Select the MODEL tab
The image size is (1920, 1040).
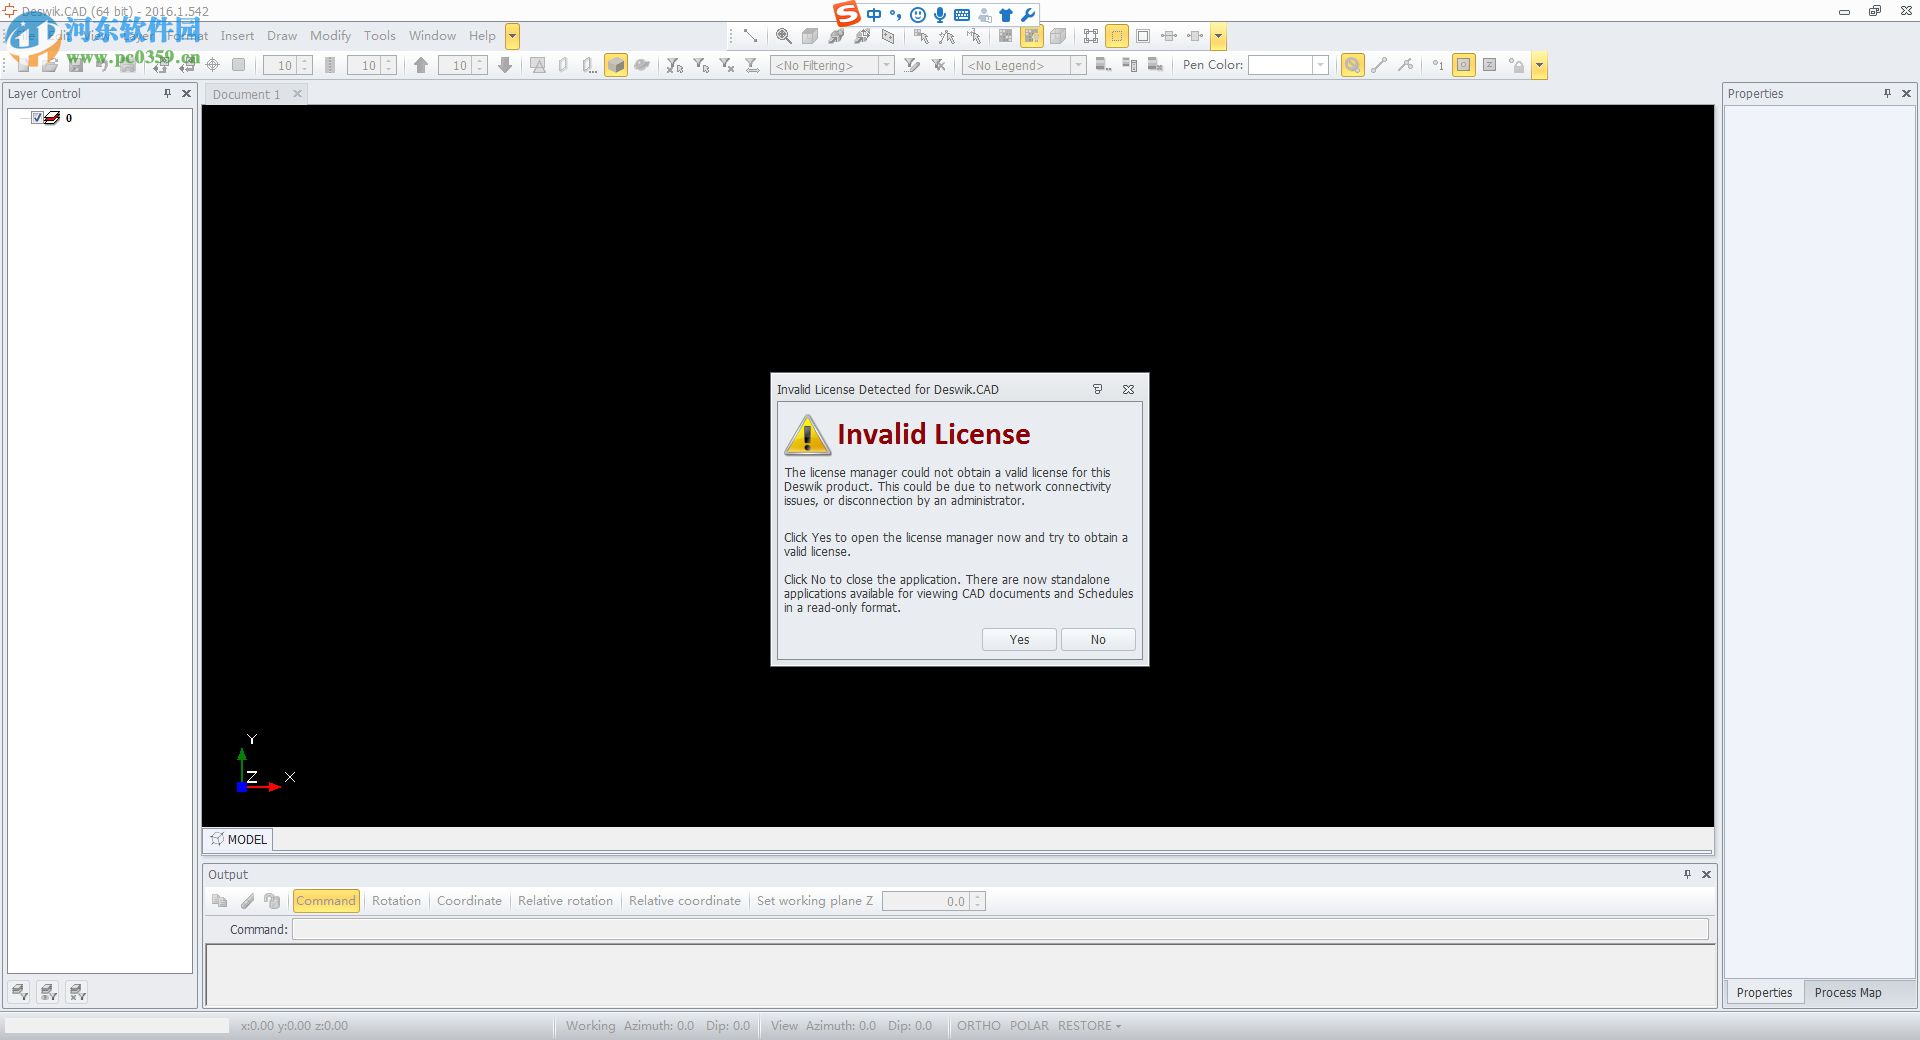[x=239, y=840]
